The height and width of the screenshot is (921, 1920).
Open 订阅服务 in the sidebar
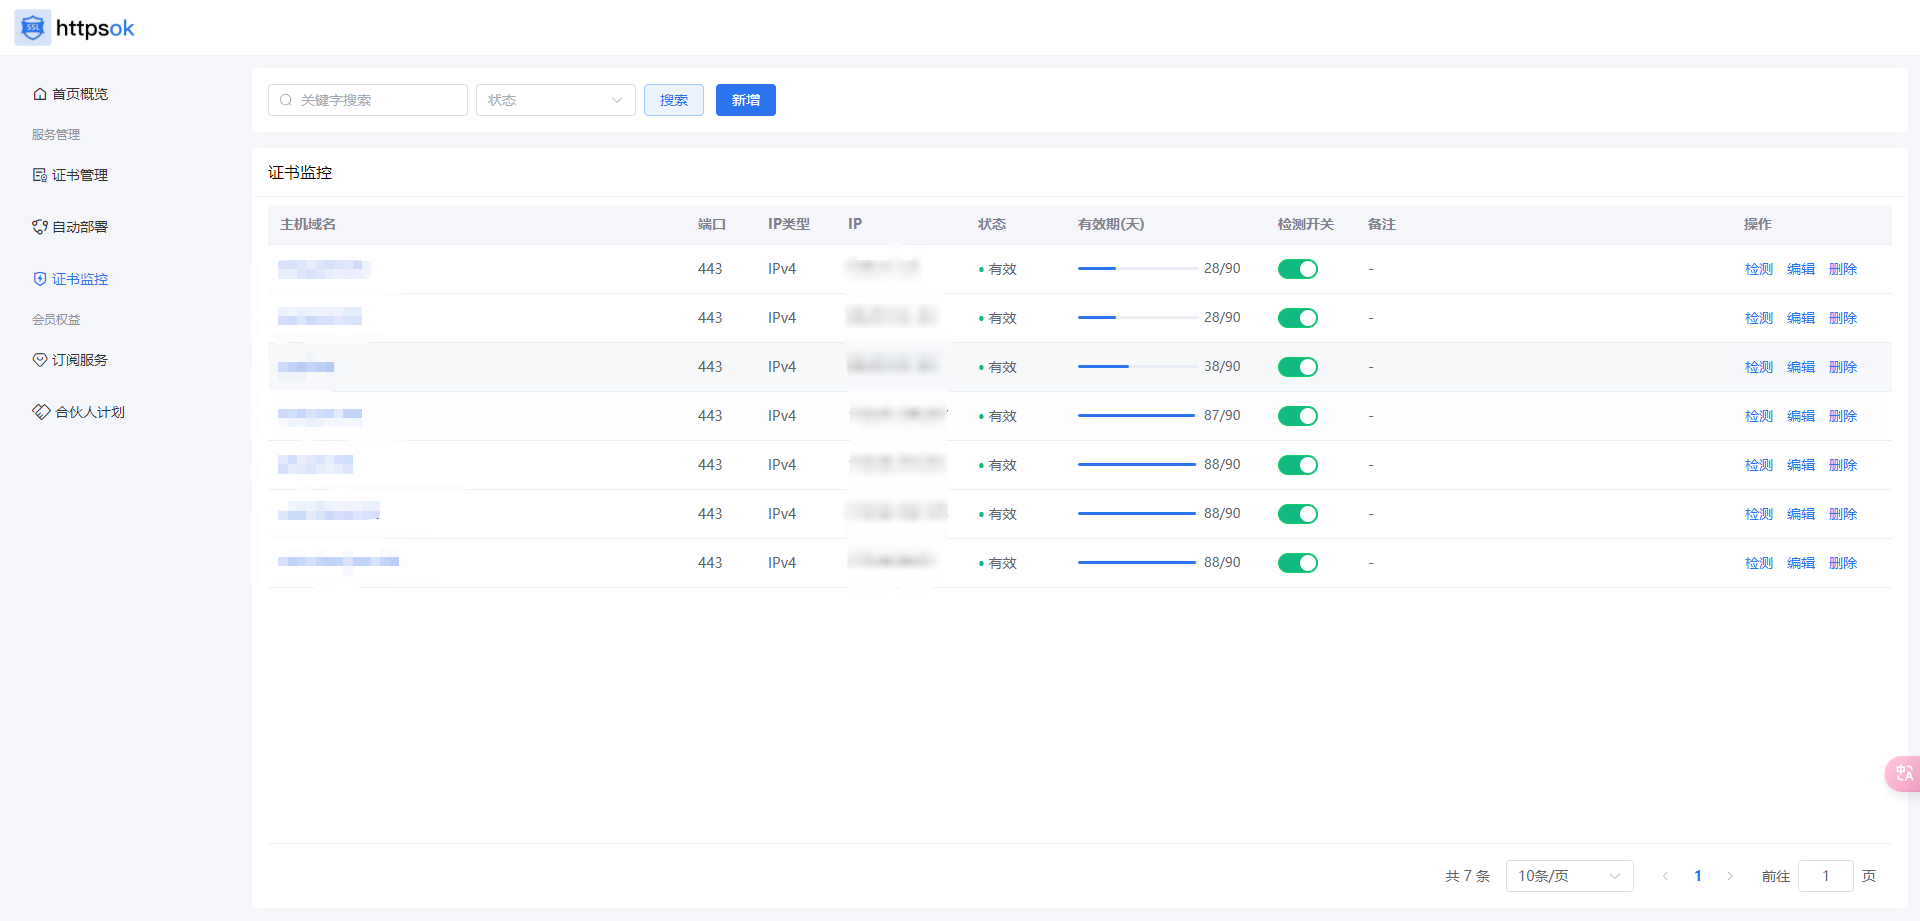pyautogui.click(x=80, y=360)
